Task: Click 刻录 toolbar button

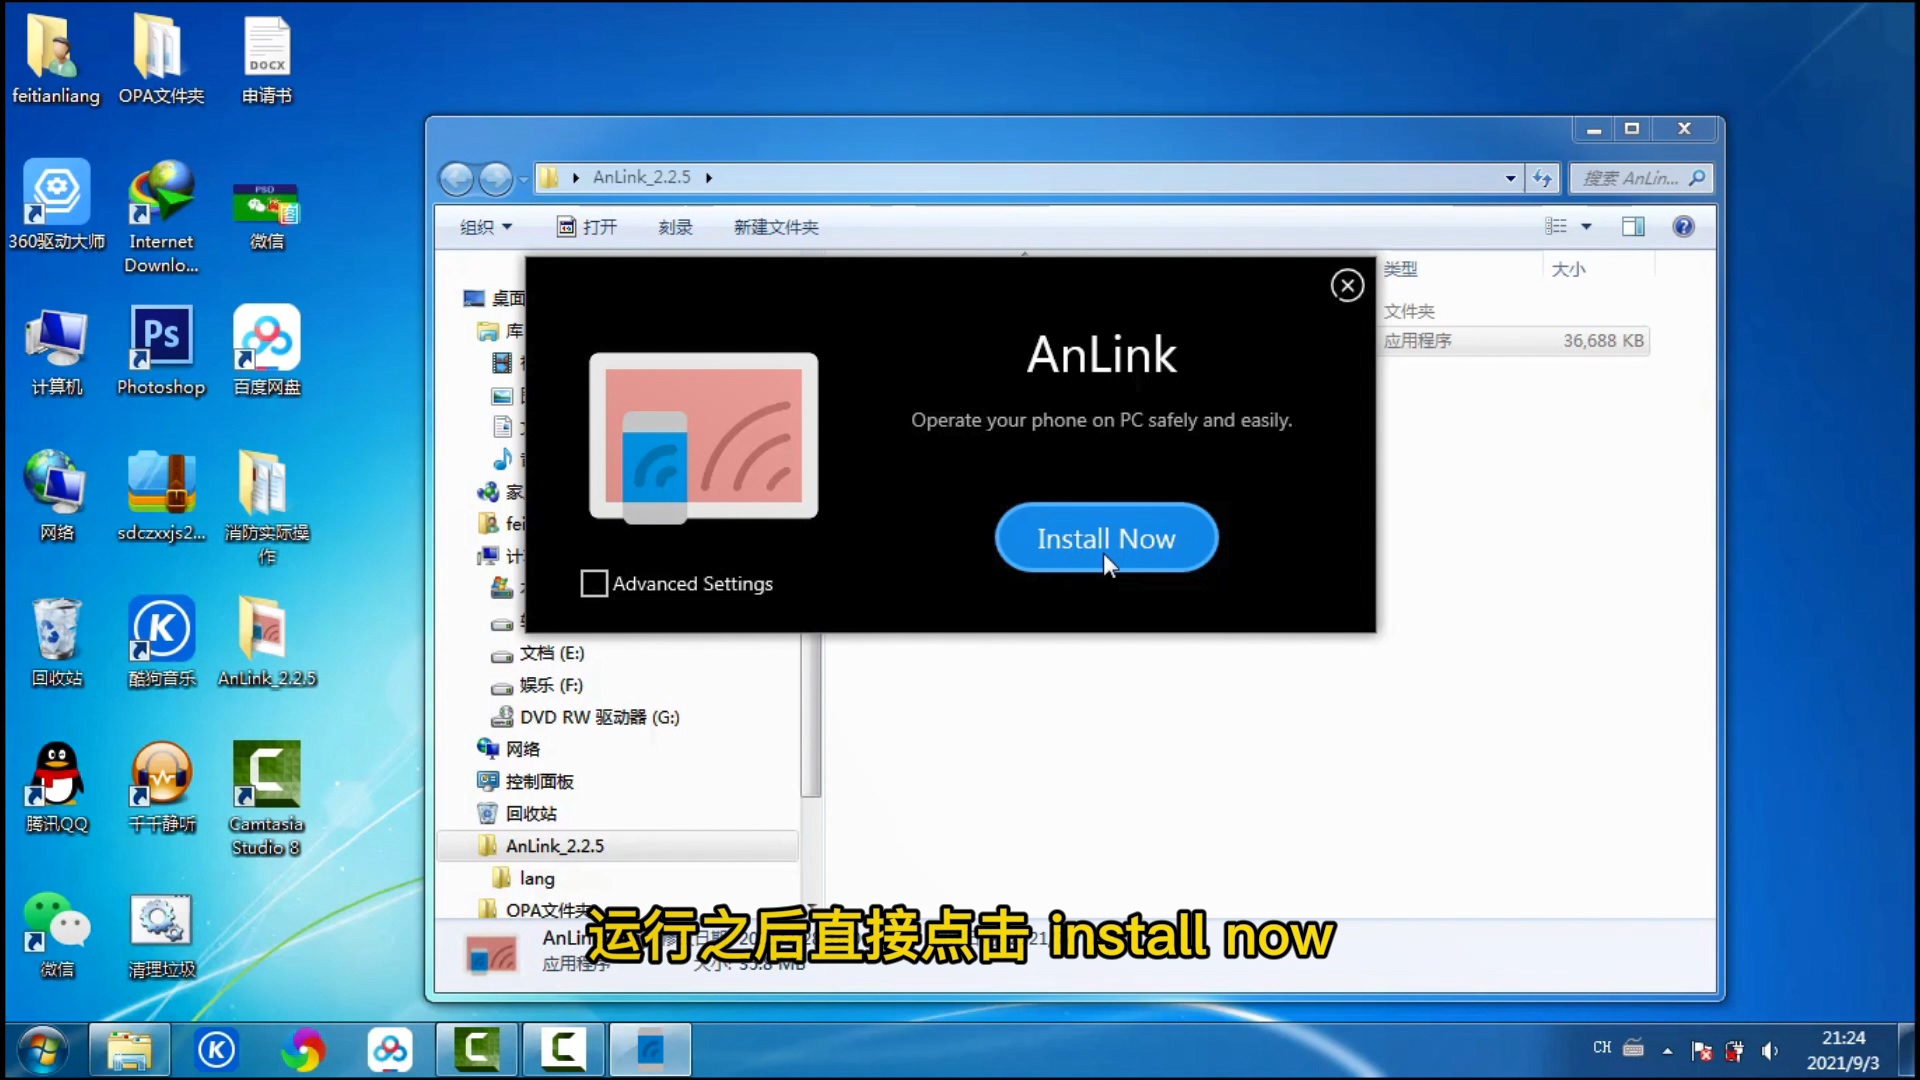Action: (674, 225)
